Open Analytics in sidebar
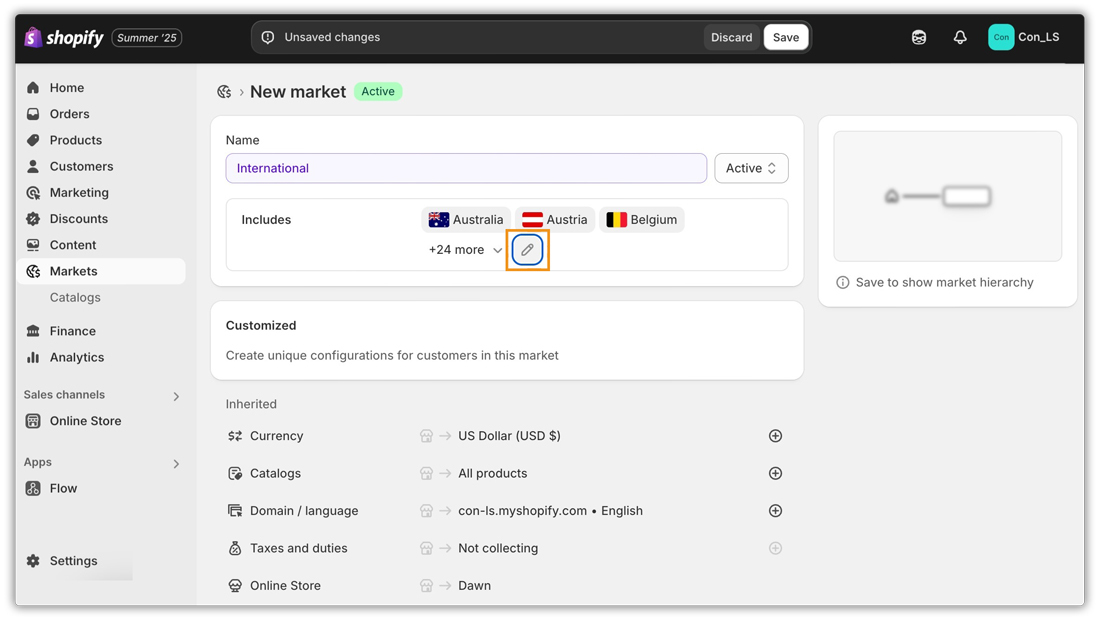This screenshot has height=620, width=1100. point(101,357)
